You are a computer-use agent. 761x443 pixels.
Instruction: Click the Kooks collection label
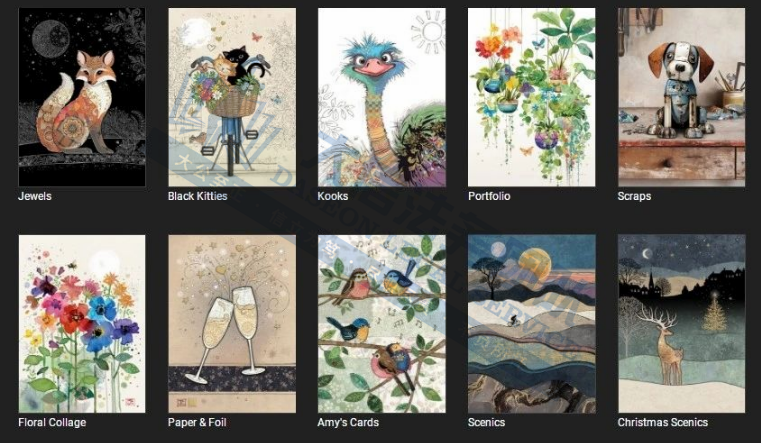point(333,196)
